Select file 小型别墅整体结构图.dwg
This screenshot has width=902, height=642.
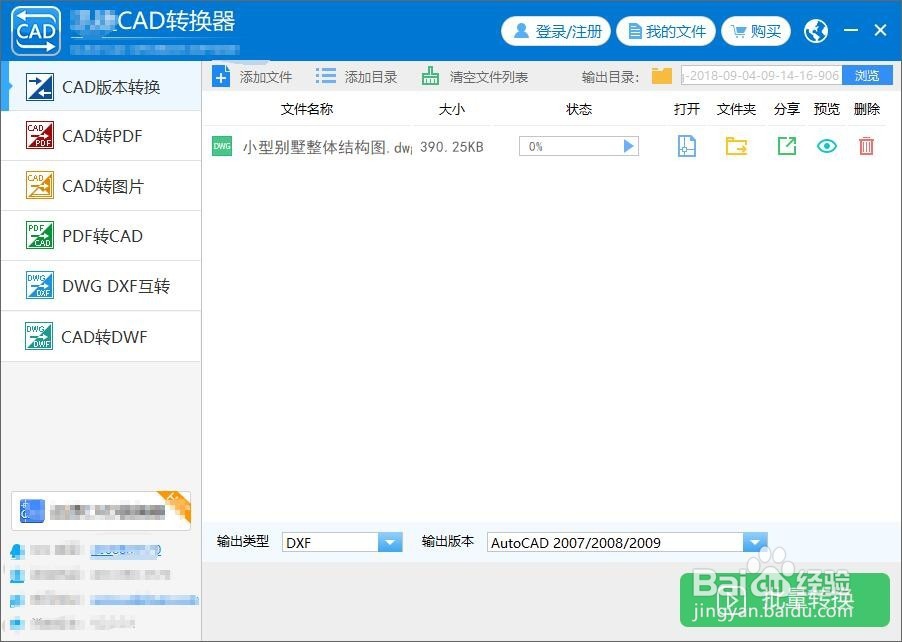pos(327,147)
